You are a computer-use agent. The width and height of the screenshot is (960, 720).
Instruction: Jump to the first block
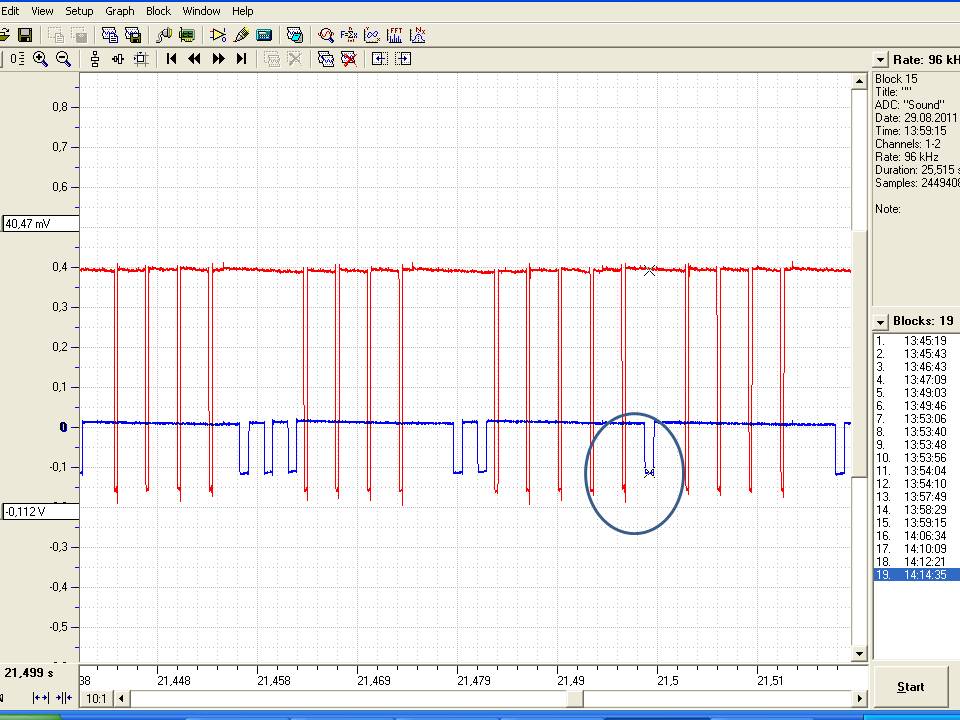coord(171,59)
